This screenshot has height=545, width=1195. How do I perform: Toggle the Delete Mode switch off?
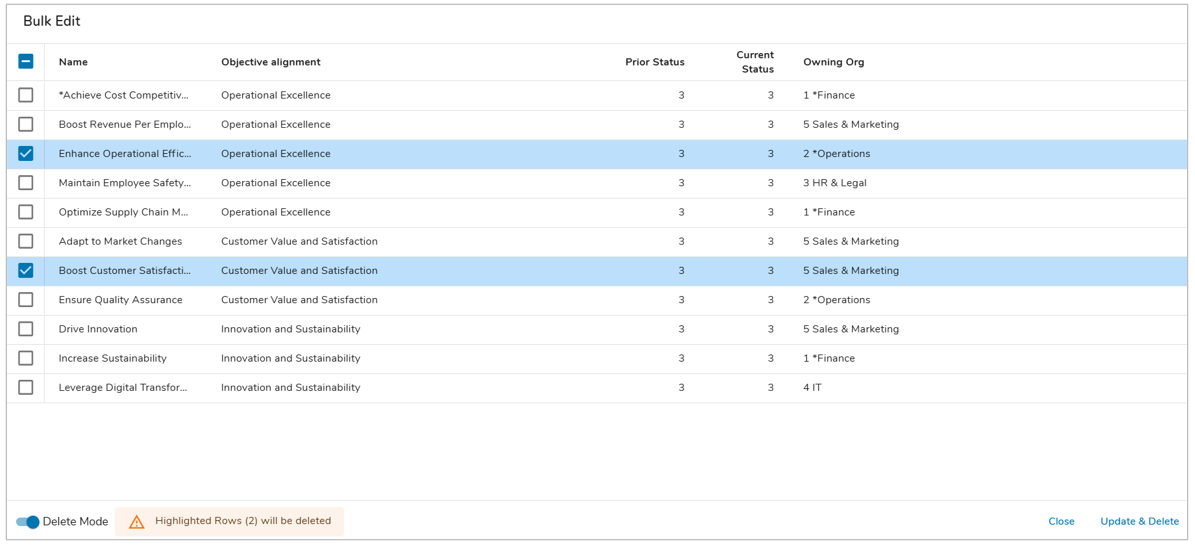pyautogui.click(x=28, y=522)
